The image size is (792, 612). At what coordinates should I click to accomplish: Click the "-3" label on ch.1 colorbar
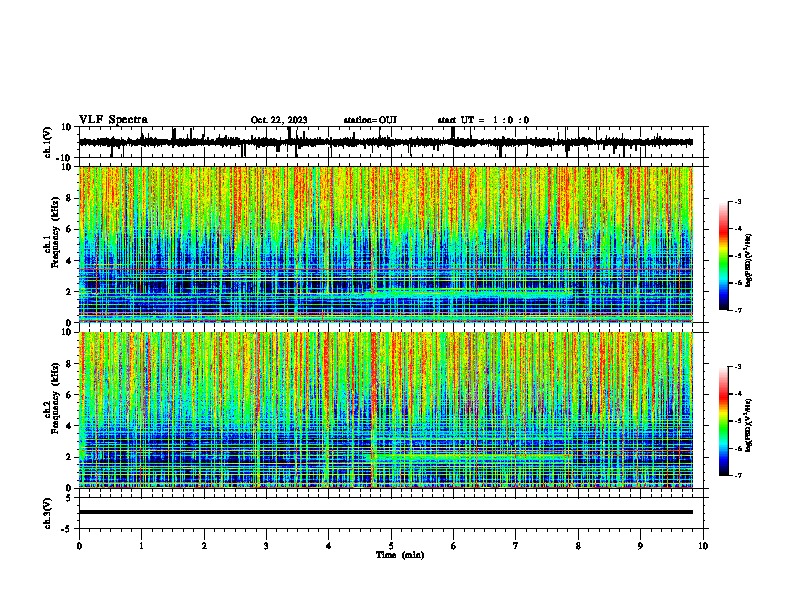coord(737,201)
